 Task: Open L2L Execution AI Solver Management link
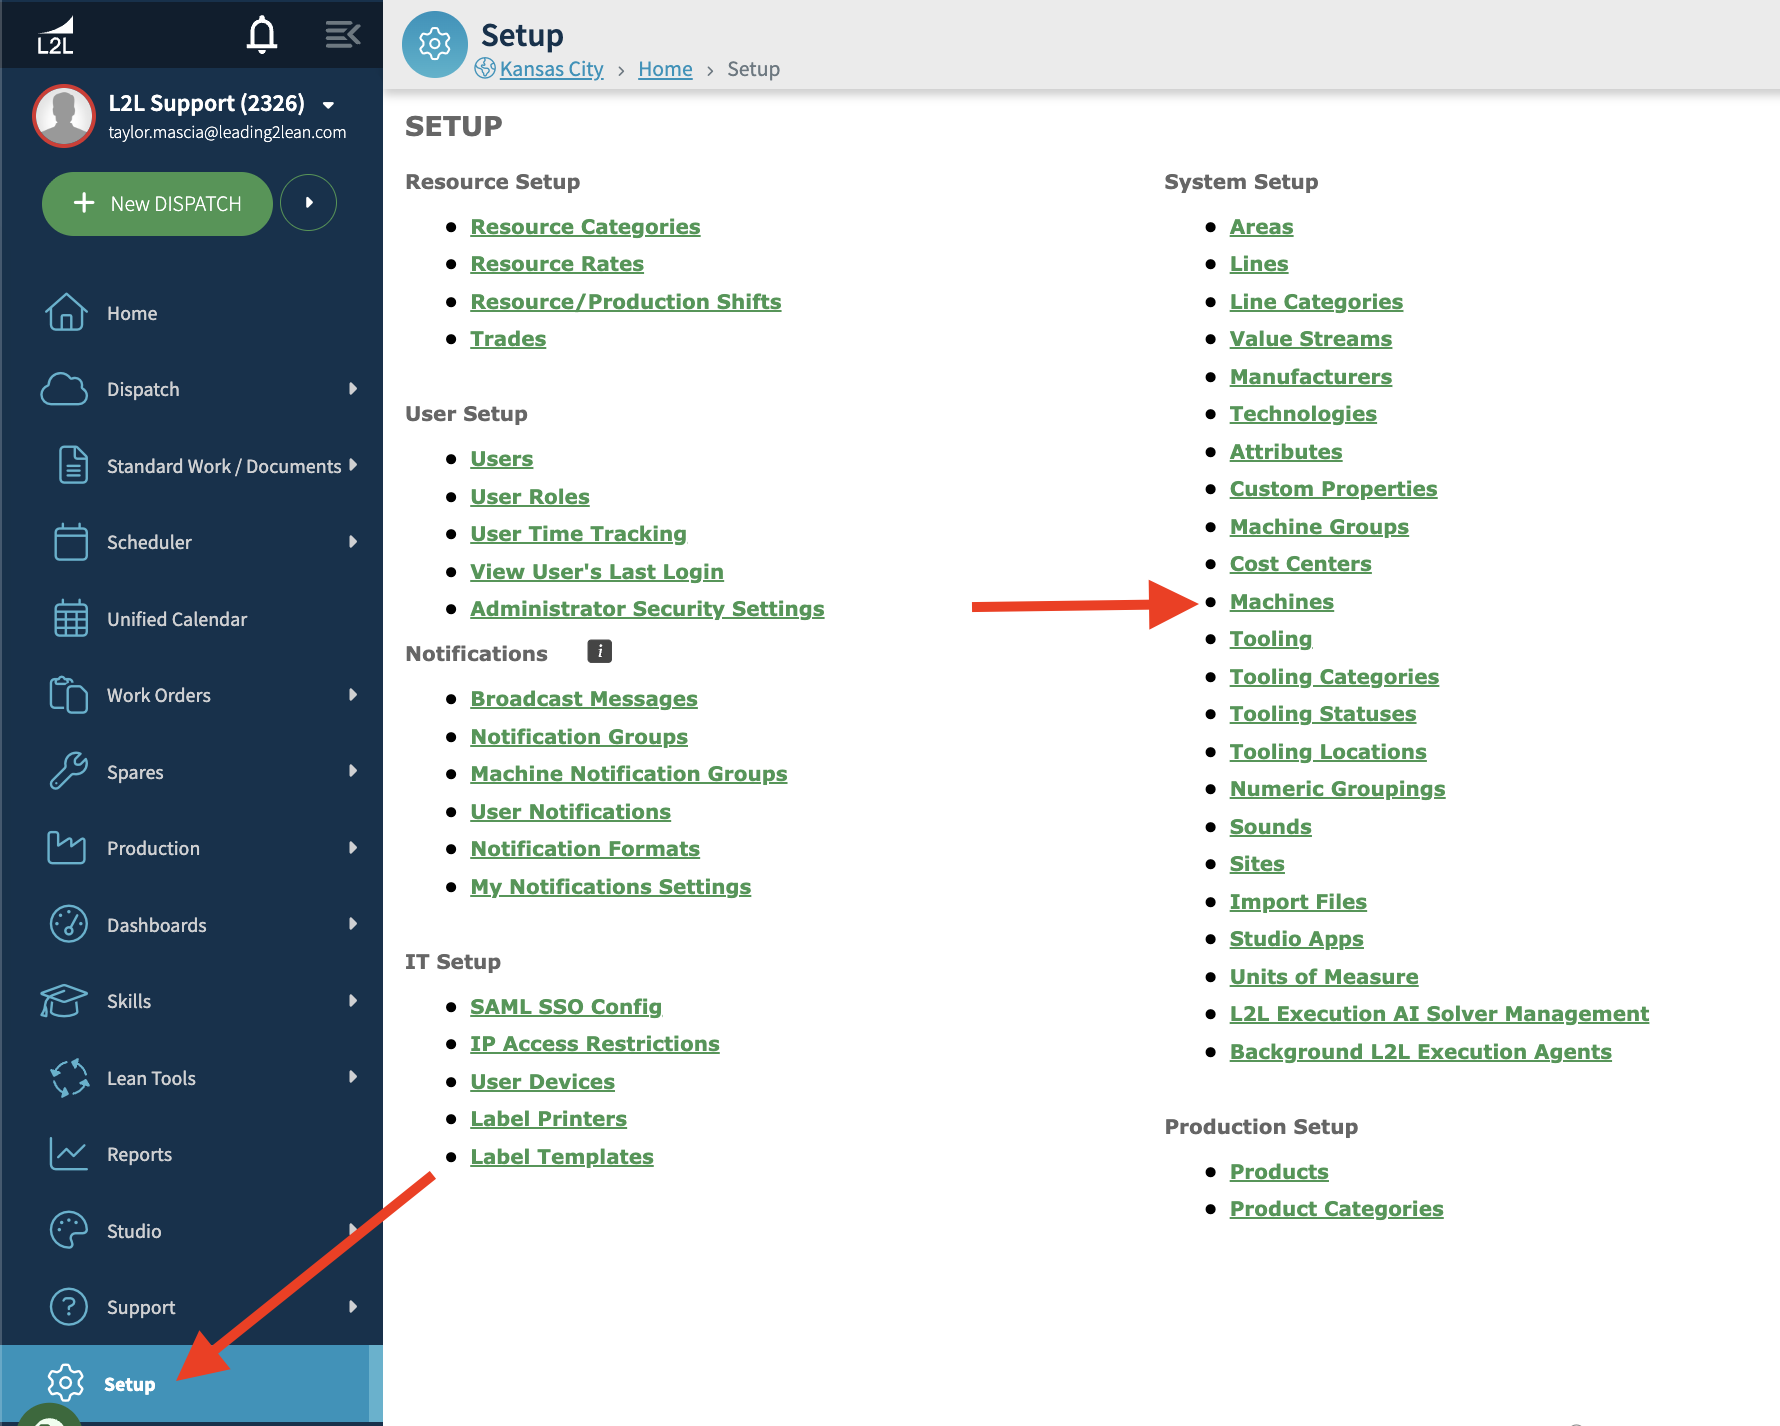(1439, 1014)
